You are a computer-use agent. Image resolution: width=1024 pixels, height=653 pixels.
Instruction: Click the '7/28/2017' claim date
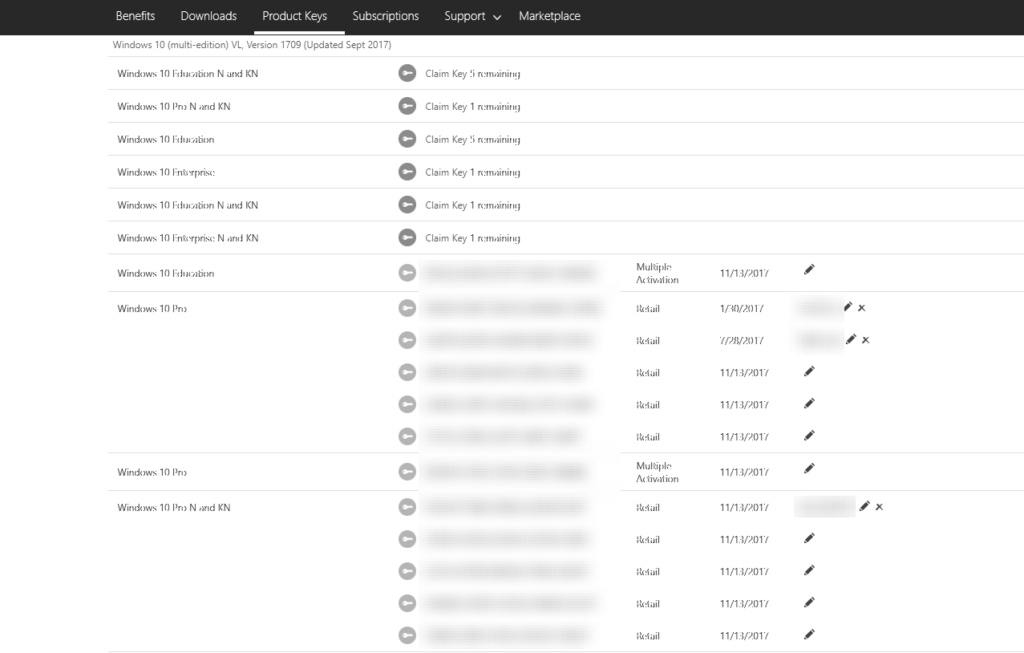741,340
